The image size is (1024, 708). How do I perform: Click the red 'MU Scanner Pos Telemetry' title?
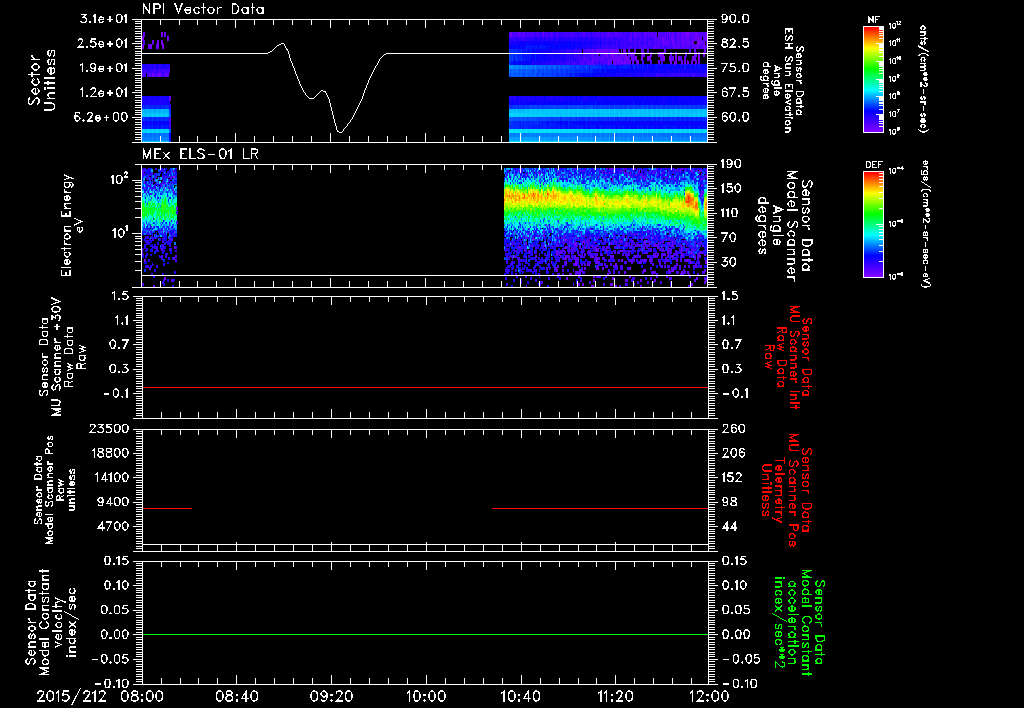[x=786, y=490]
